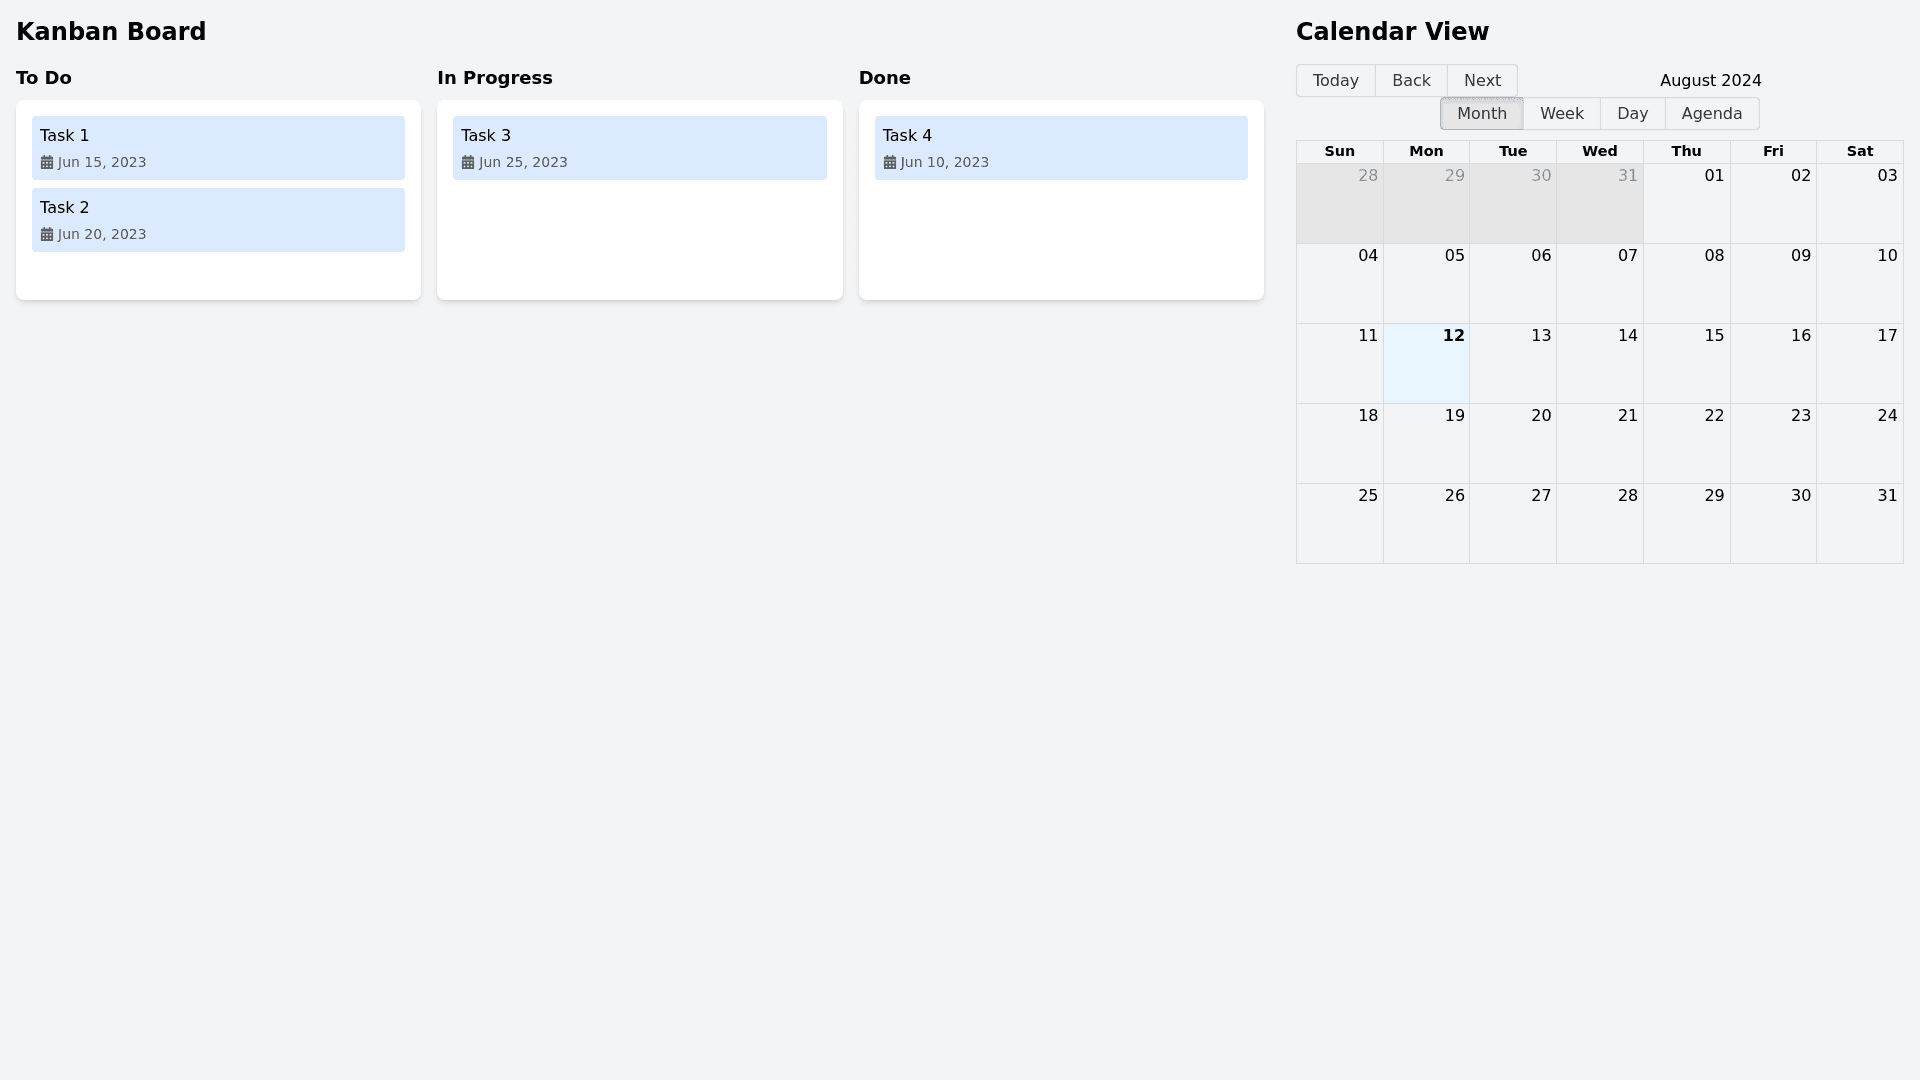Switch calendar to Month view

click(1481, 114)
